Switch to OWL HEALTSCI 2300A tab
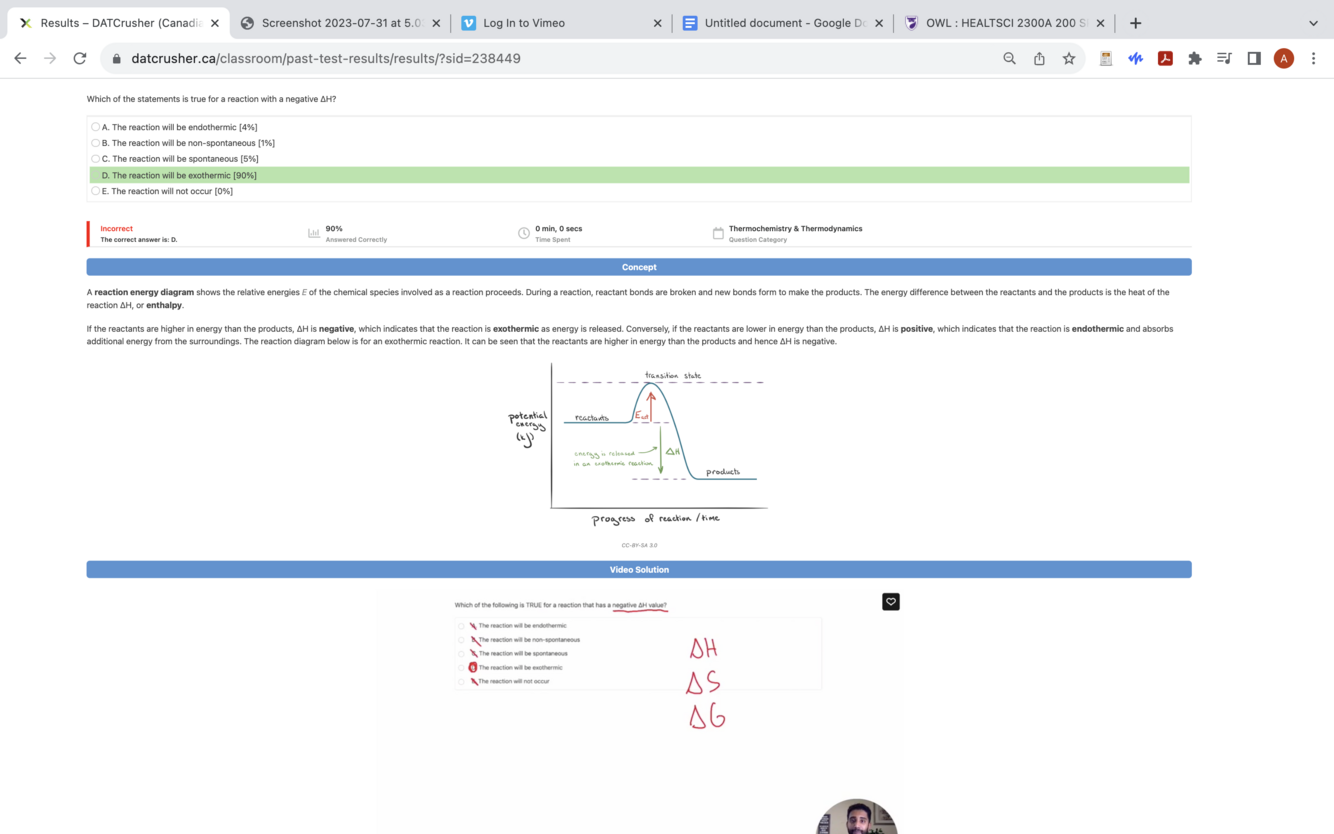The image size is (1334, 834). [x=1003, y=23]
